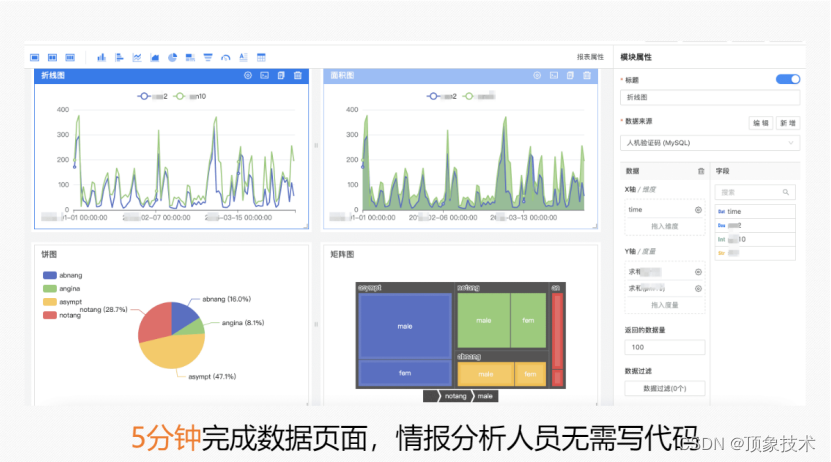Viewport: 831px width, 462px height.
Task: Click male in treemap breadcrumb
Action: click(485, 396)
